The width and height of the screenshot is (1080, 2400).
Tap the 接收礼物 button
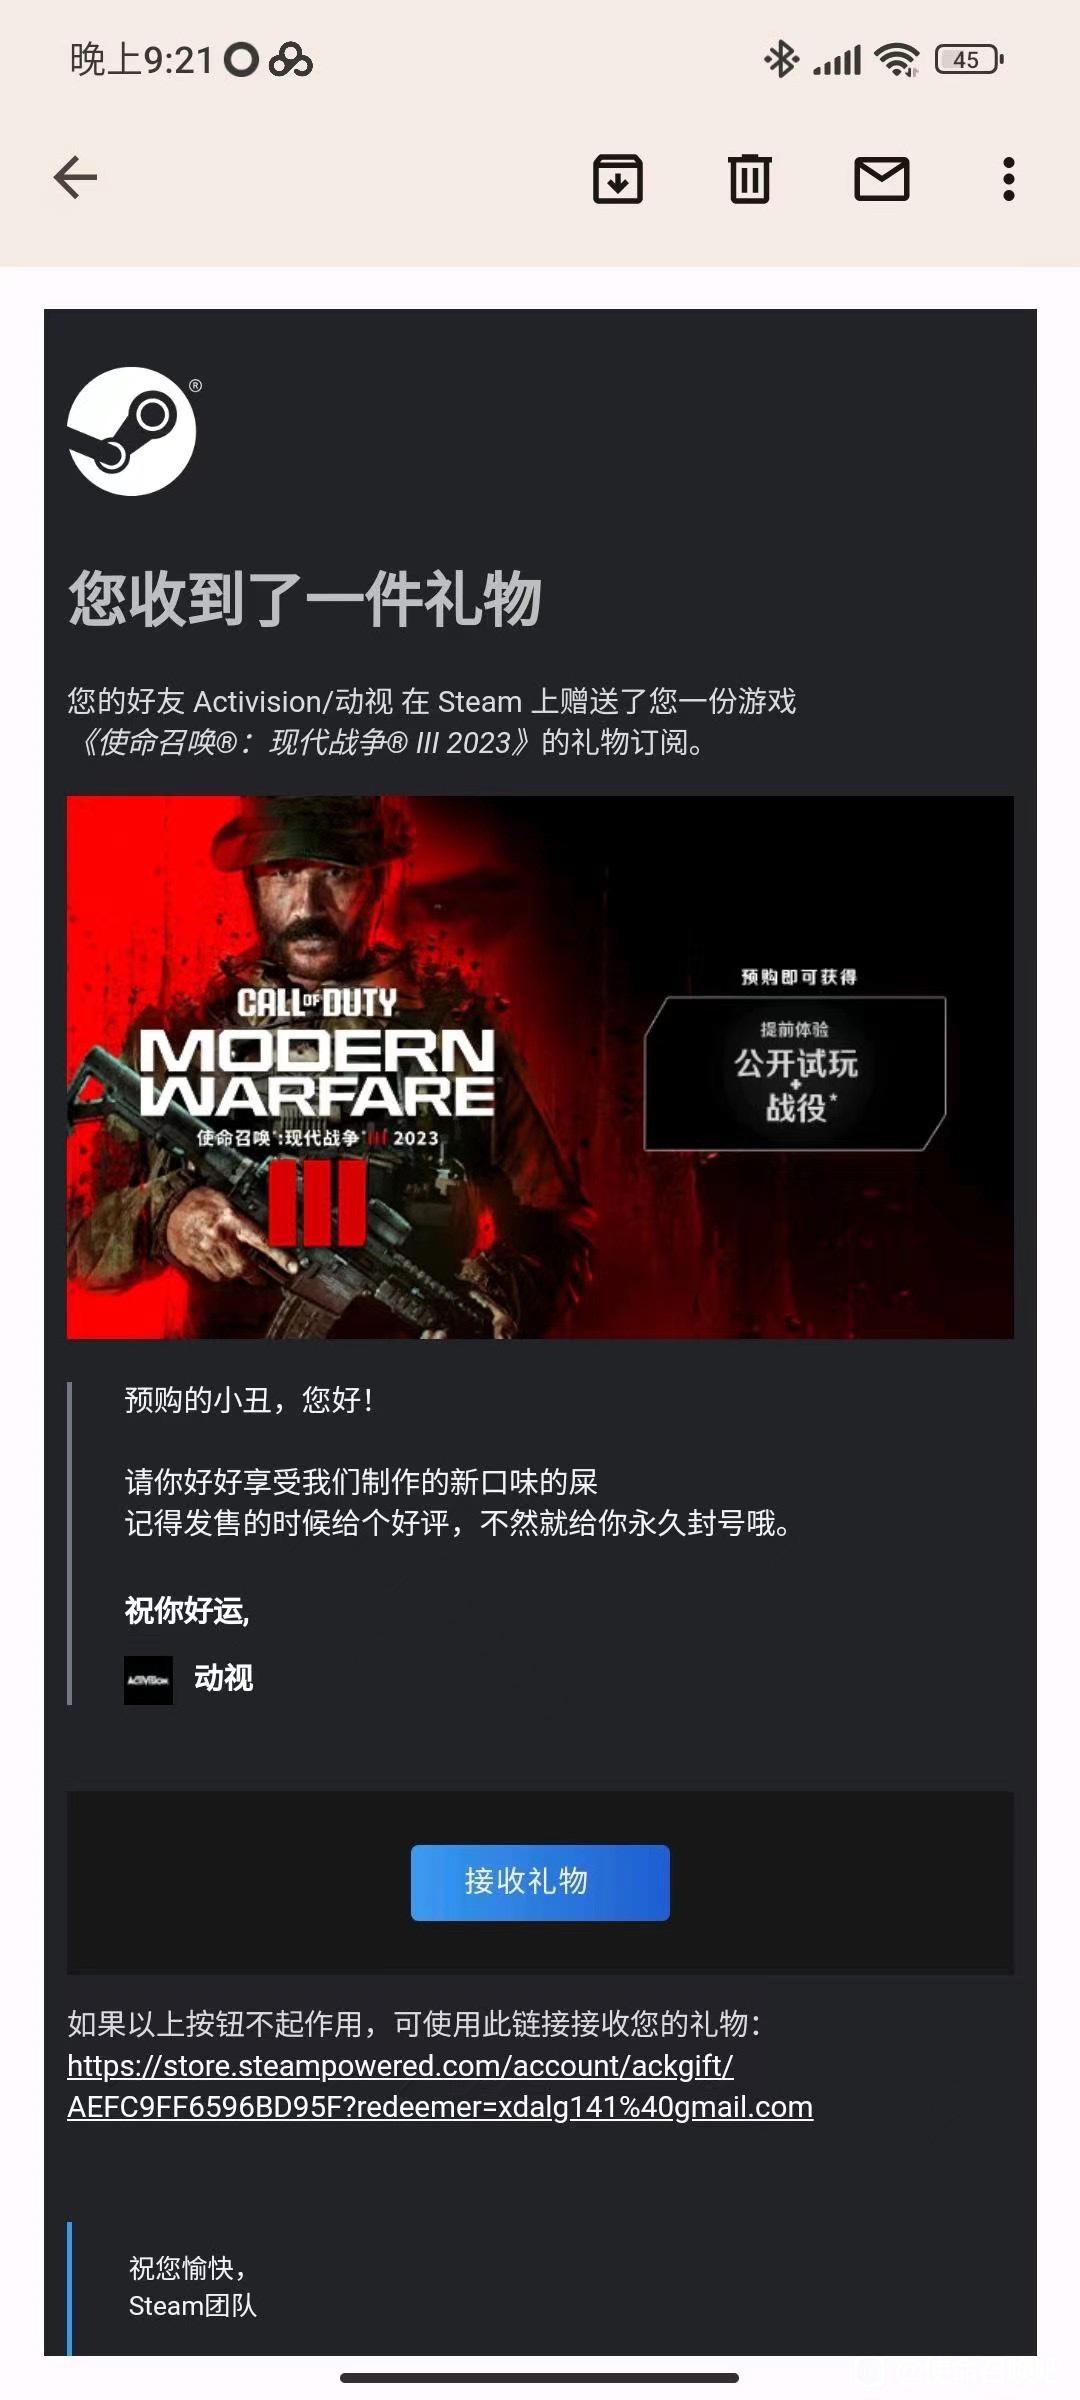tap(540, 1882)
